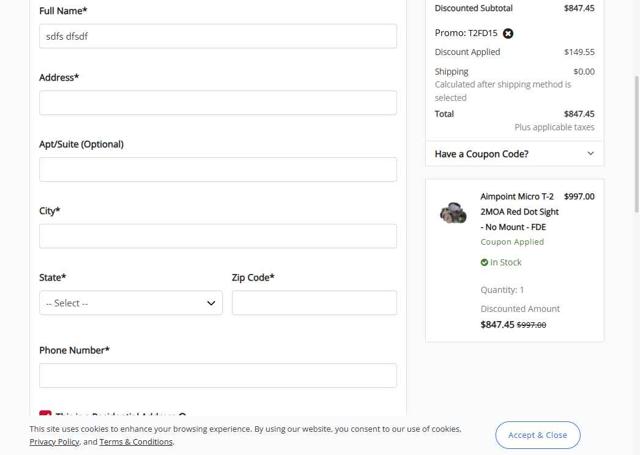Click the chevron next to Have a Coupon Code
The height and width of the screenshot is (455, 640).
[x=590, y=154]
